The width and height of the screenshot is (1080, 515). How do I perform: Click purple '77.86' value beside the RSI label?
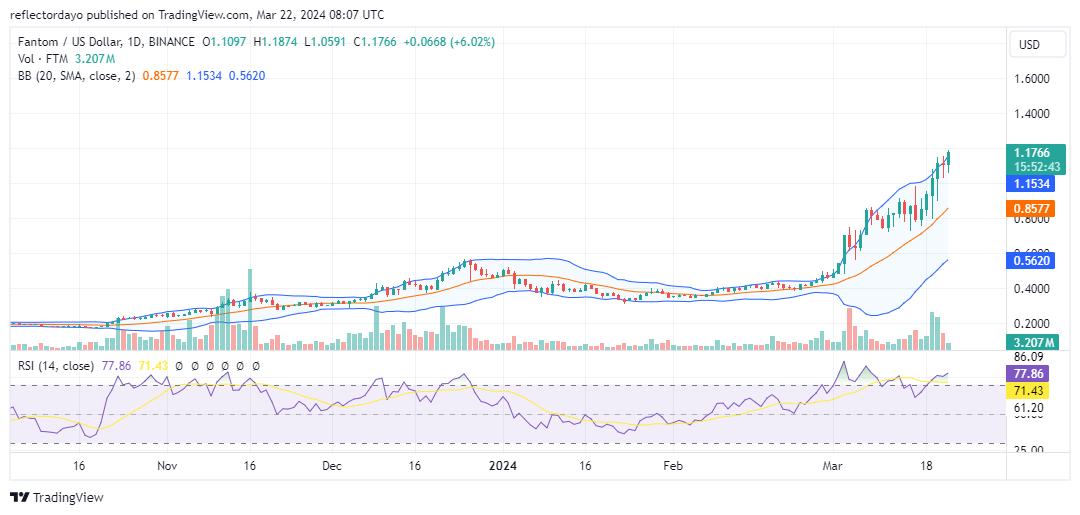pos(114,366)
